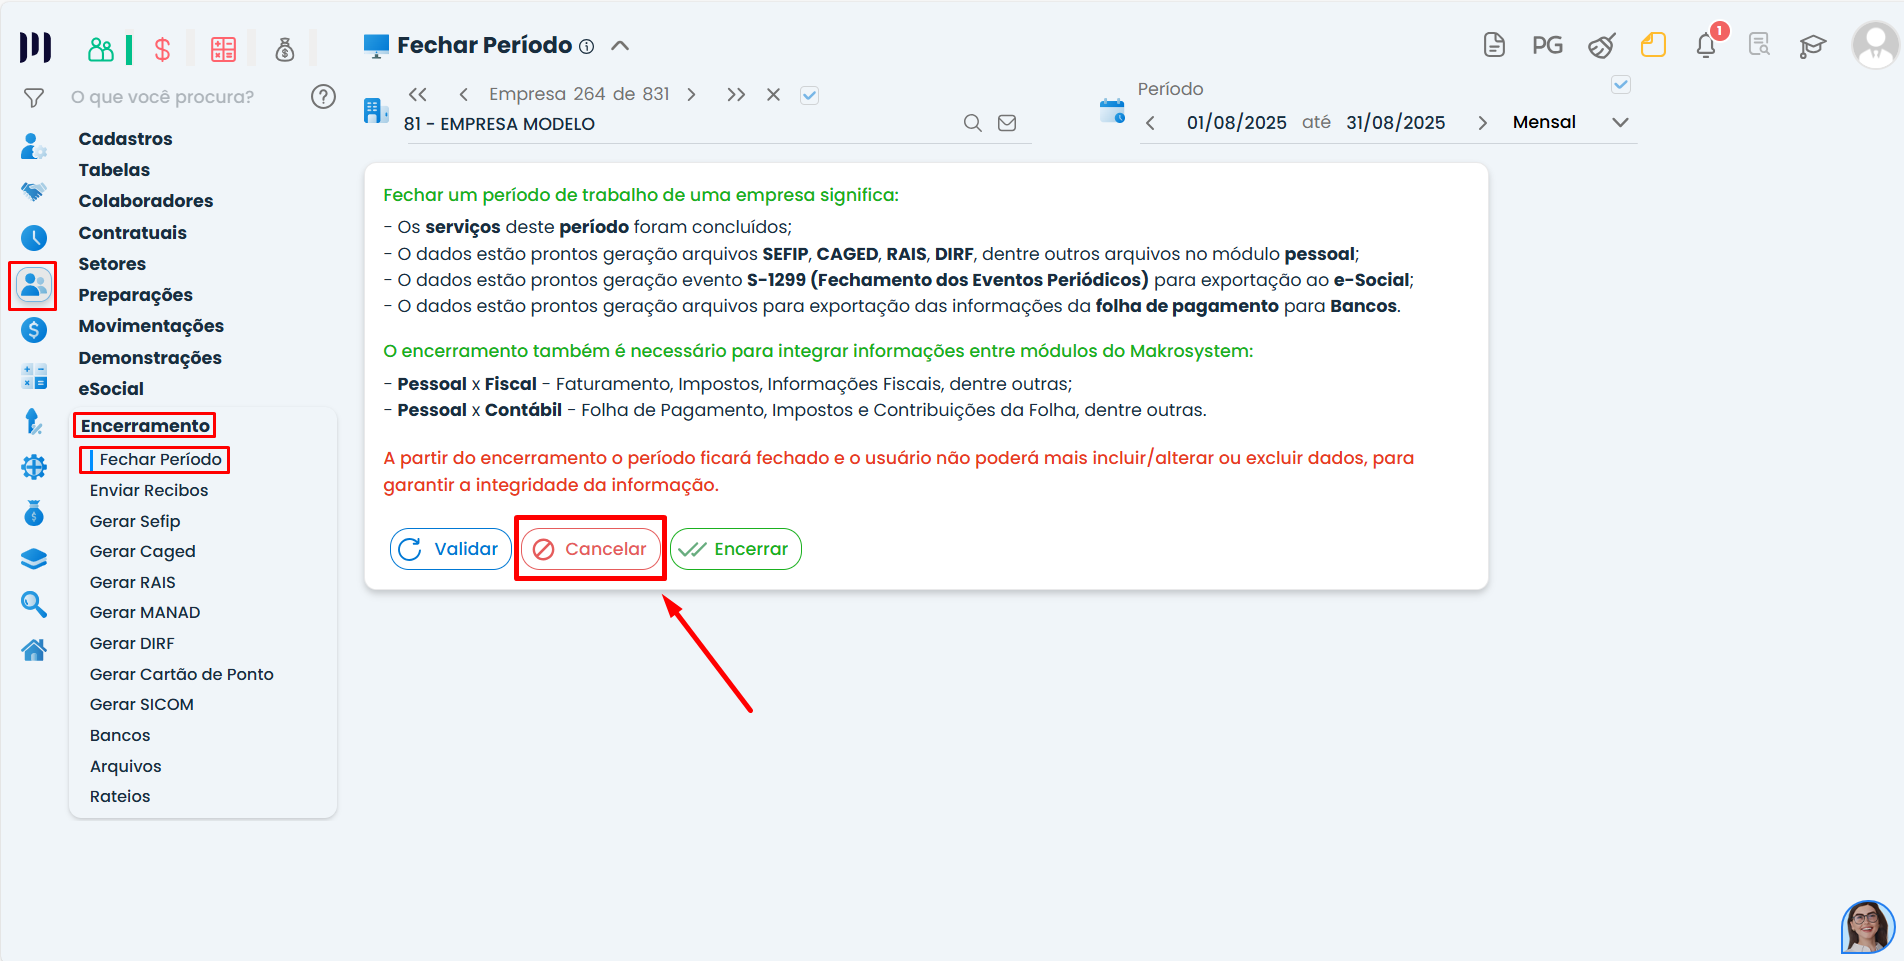Image resolution: width=1904 pixels, height=961 pixels.
Task: Open the virtual assistant chat avatar
Action: click(x=1867, y=927)
